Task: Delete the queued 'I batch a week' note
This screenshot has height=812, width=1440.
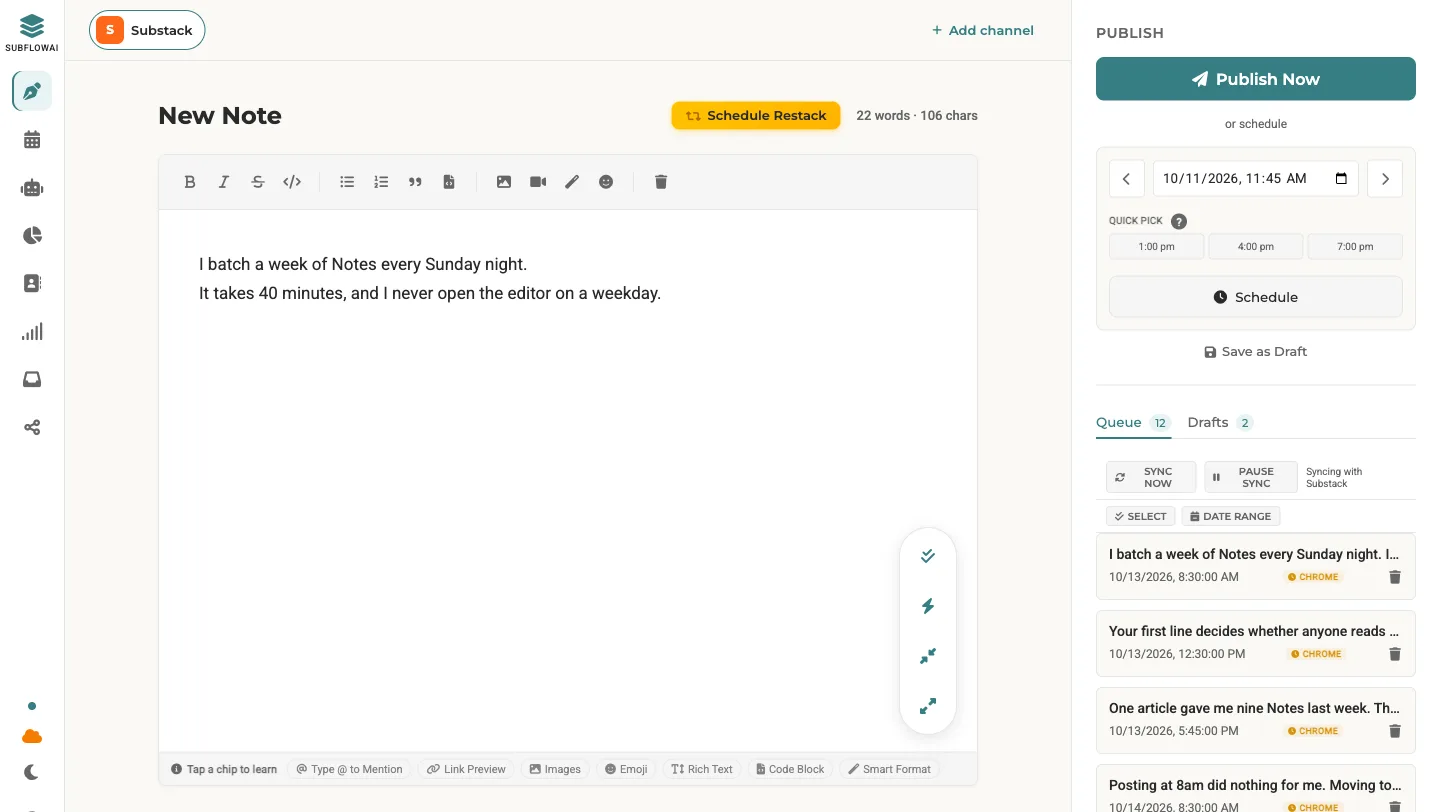Action: (1395, 577)
